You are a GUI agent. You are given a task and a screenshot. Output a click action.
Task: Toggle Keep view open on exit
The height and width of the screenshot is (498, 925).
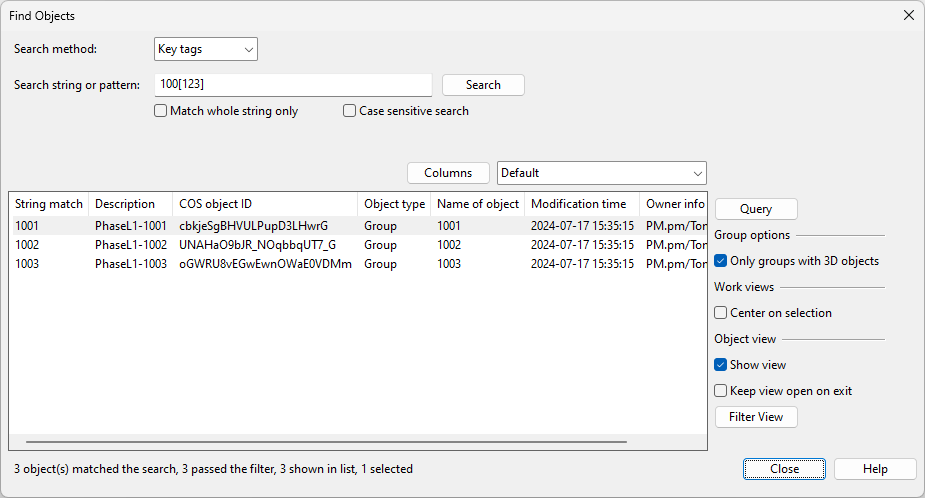pyautogui.click(x=721, y=391)
